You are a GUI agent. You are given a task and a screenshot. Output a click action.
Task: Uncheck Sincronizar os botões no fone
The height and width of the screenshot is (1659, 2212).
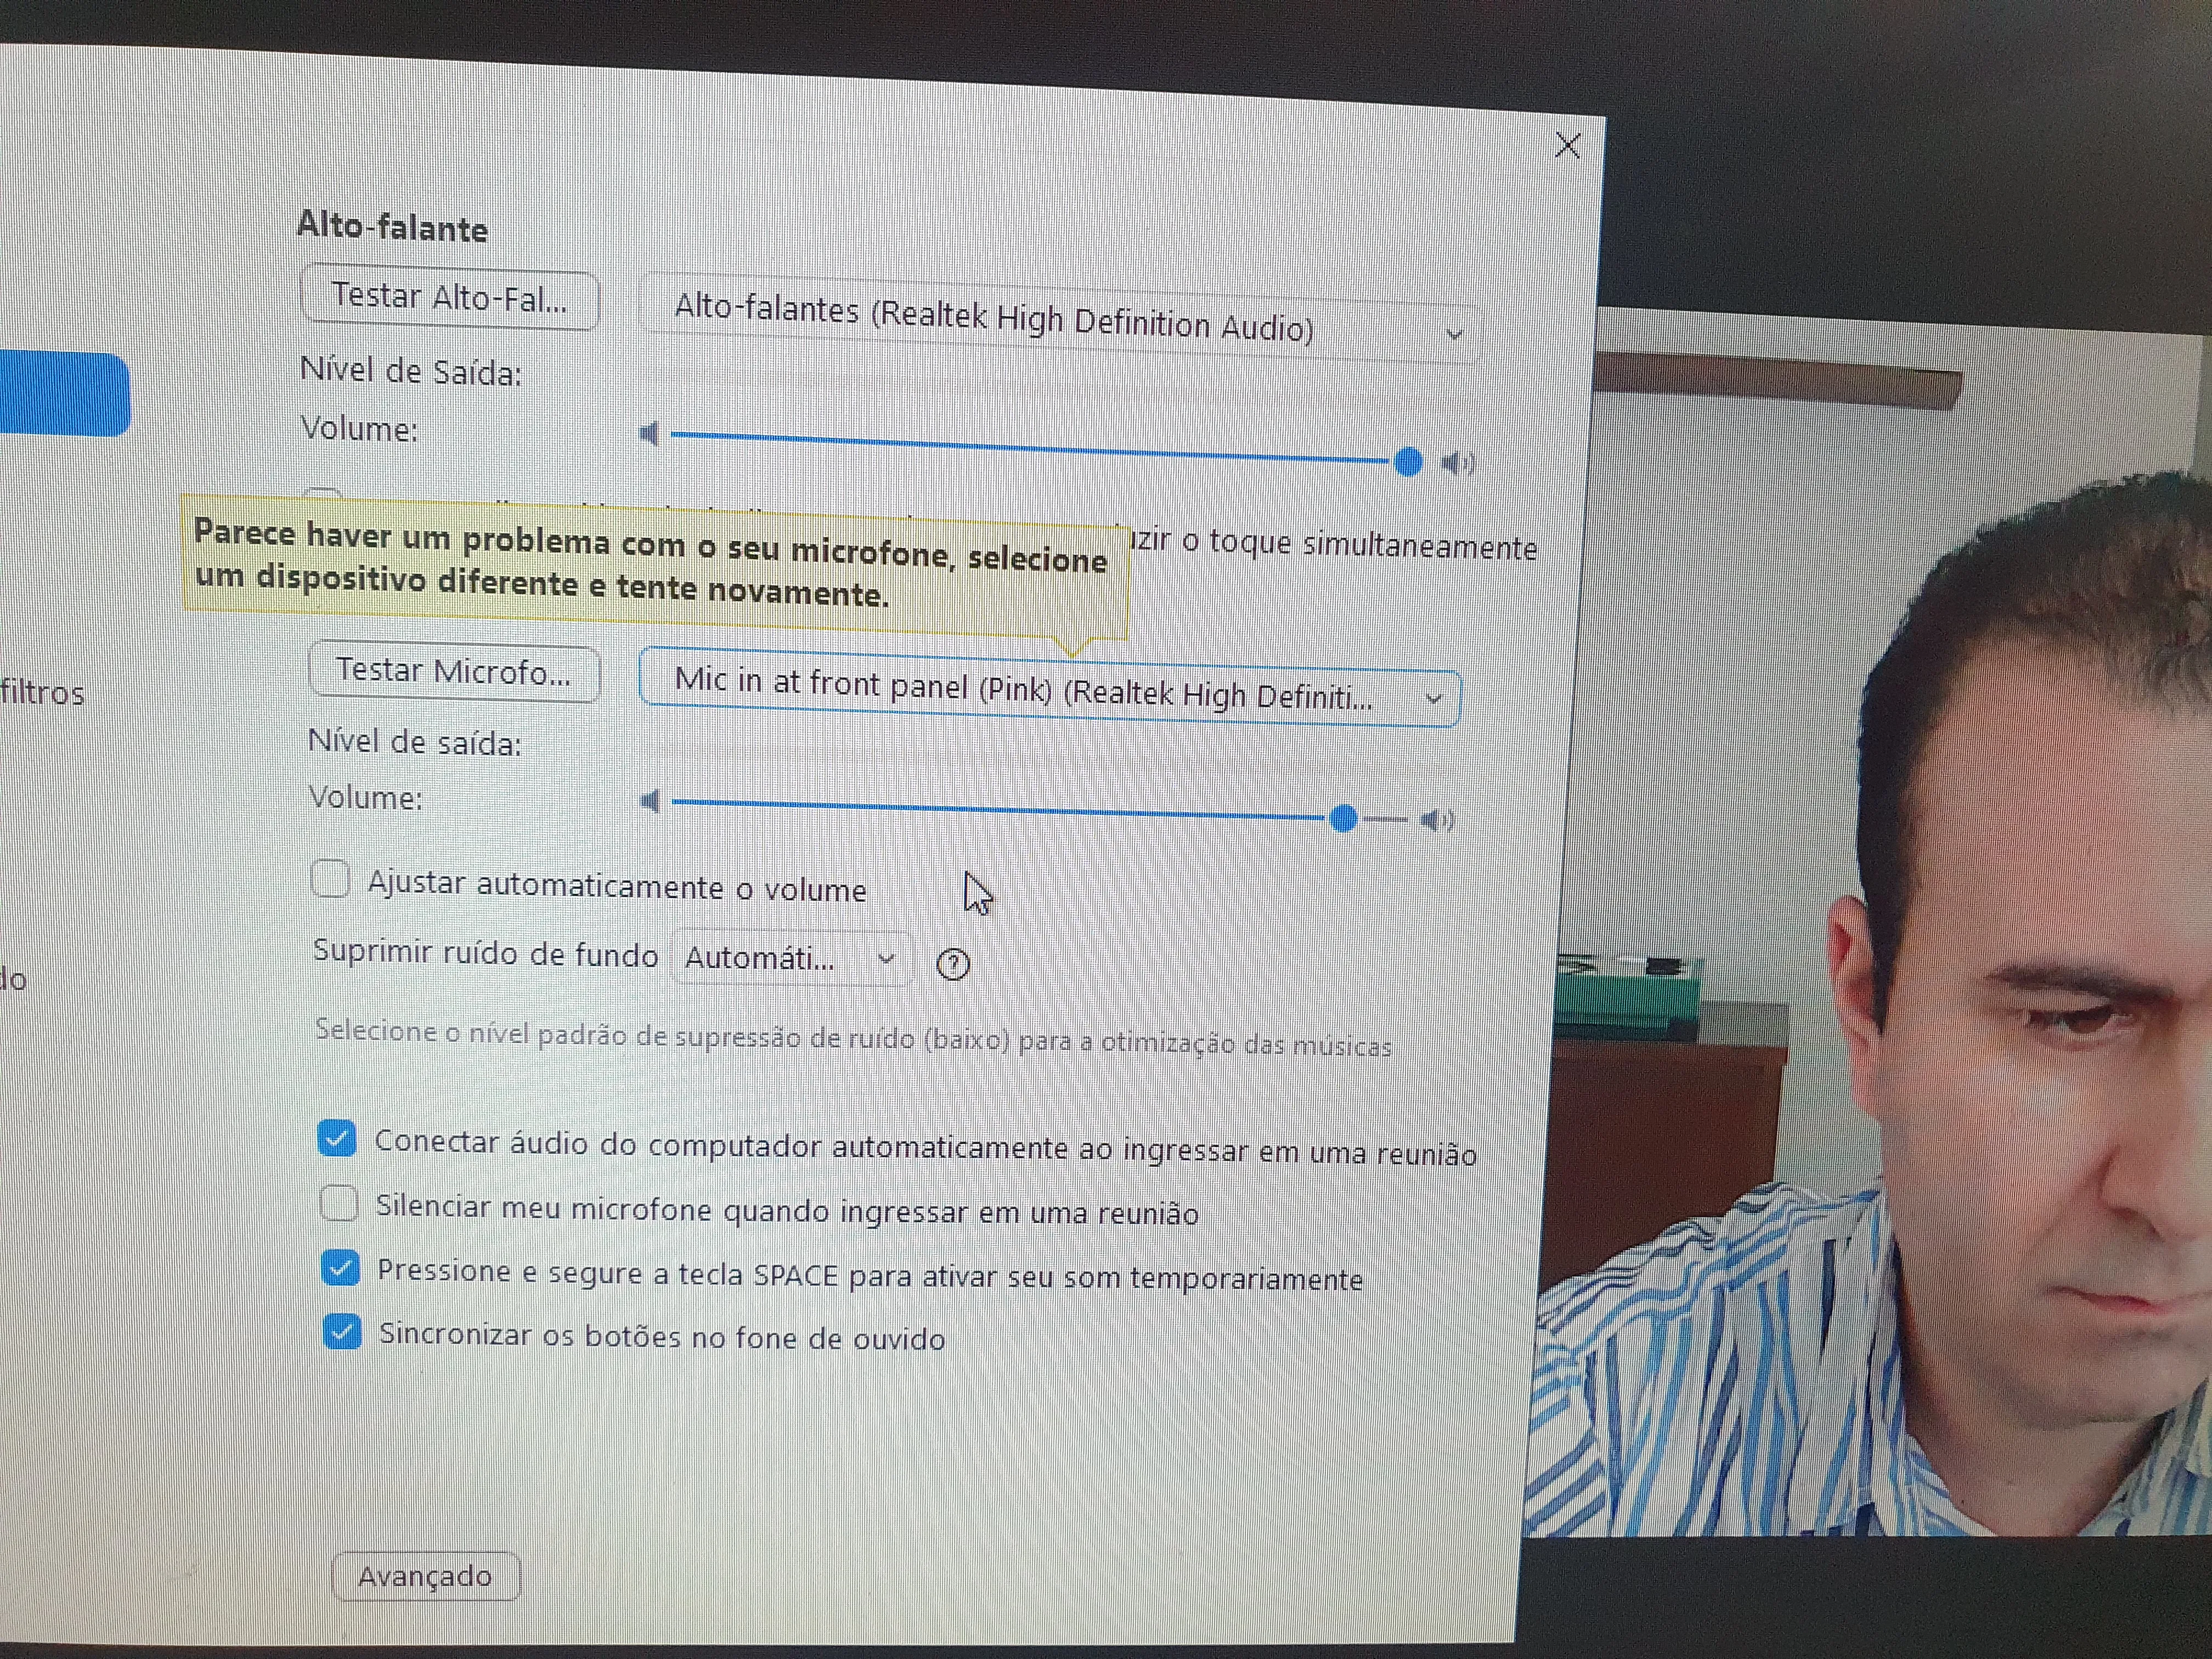tap(342, 1332)
